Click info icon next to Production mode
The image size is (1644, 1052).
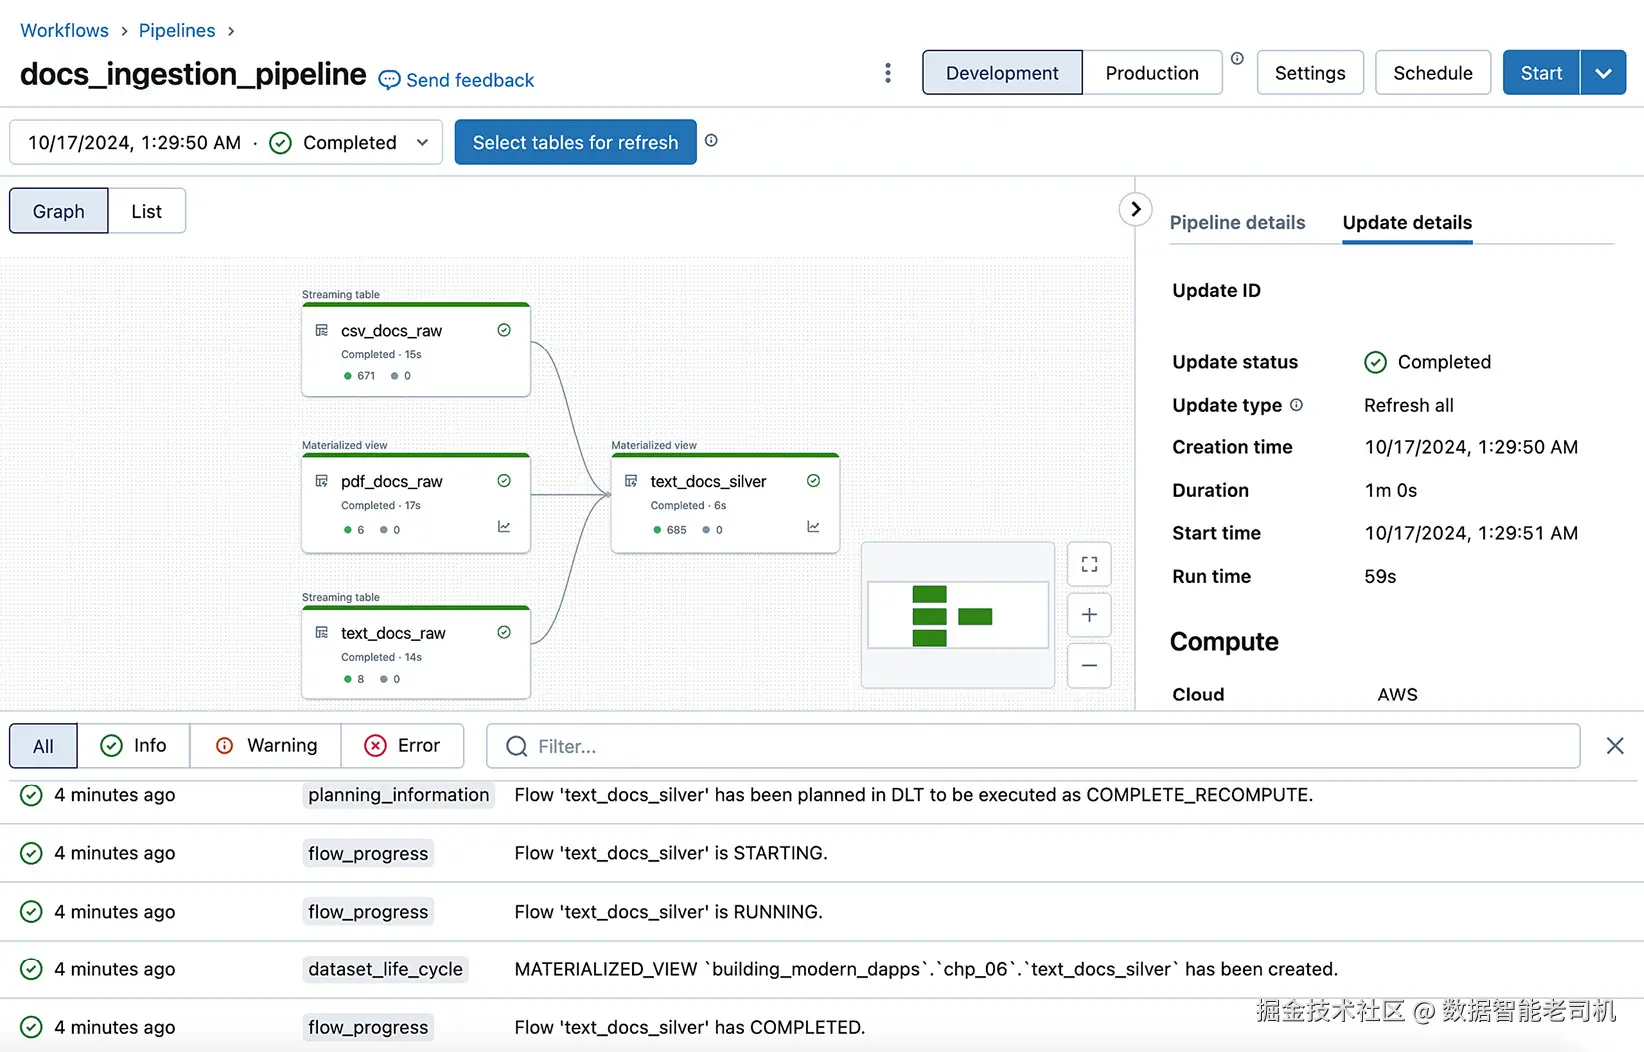(x=1237, y=59)
